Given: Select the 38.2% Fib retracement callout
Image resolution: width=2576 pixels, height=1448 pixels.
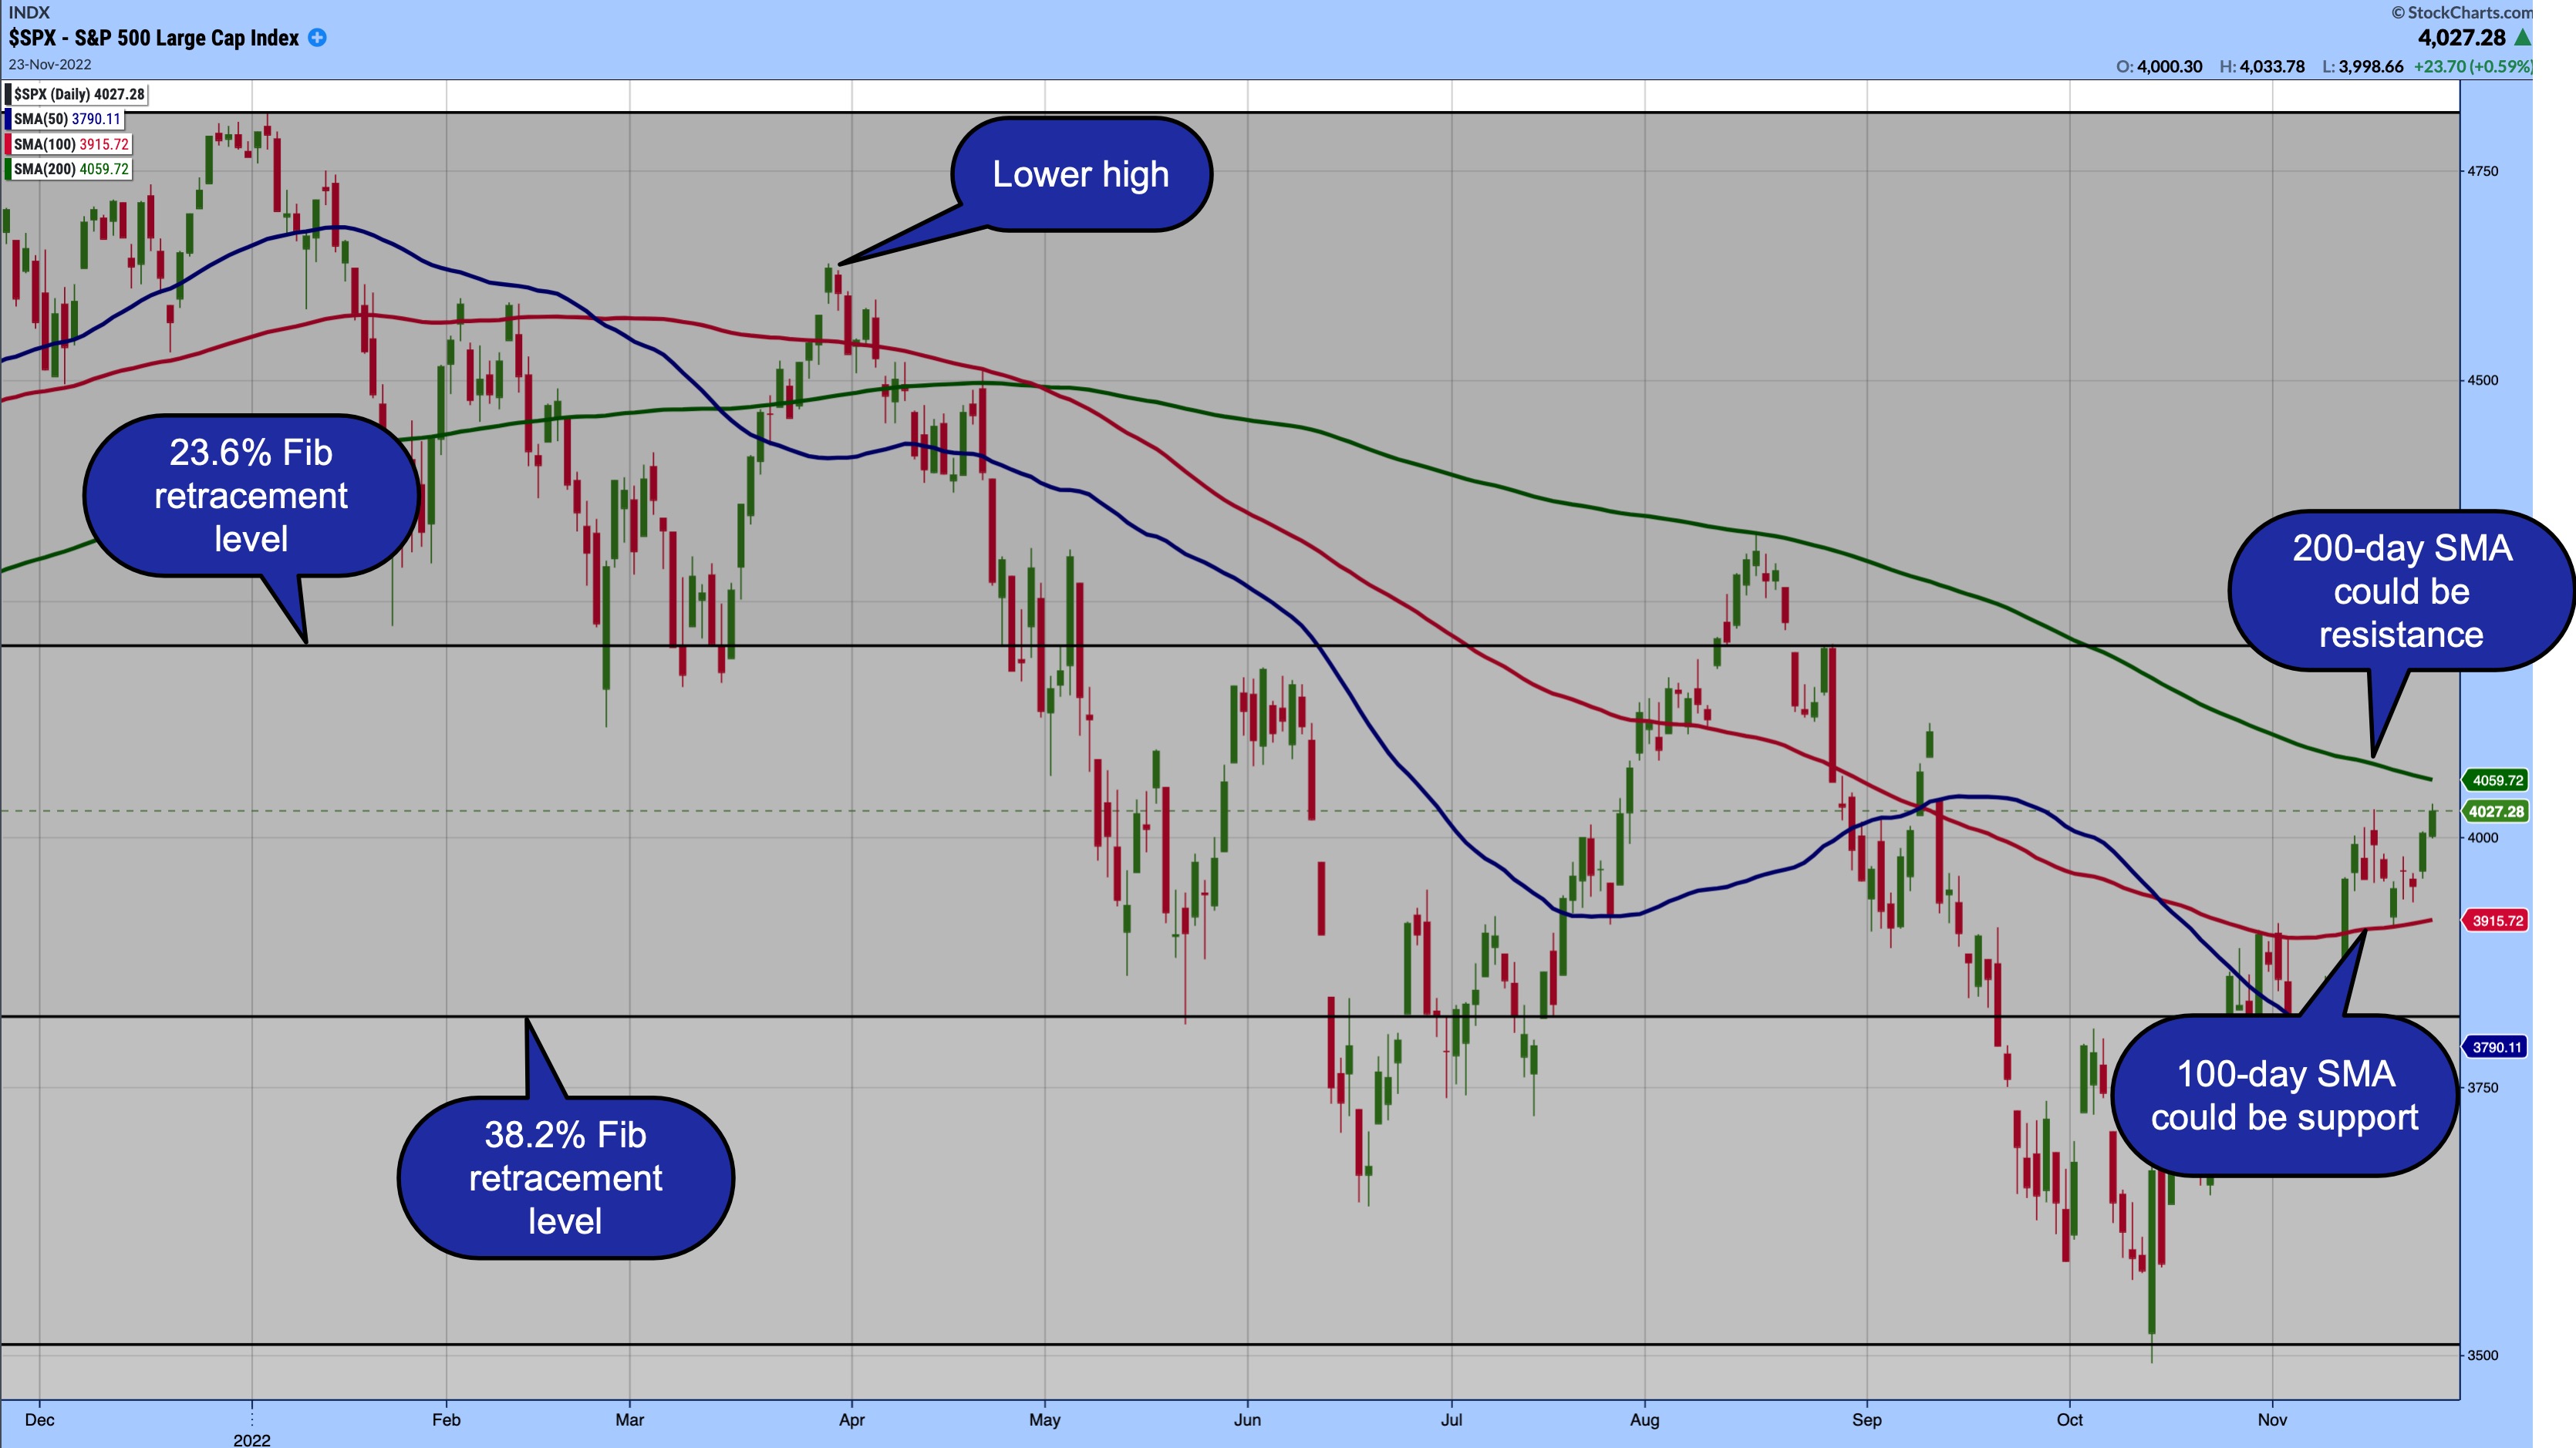Looking at the screenshot, I should (565, 1178).
